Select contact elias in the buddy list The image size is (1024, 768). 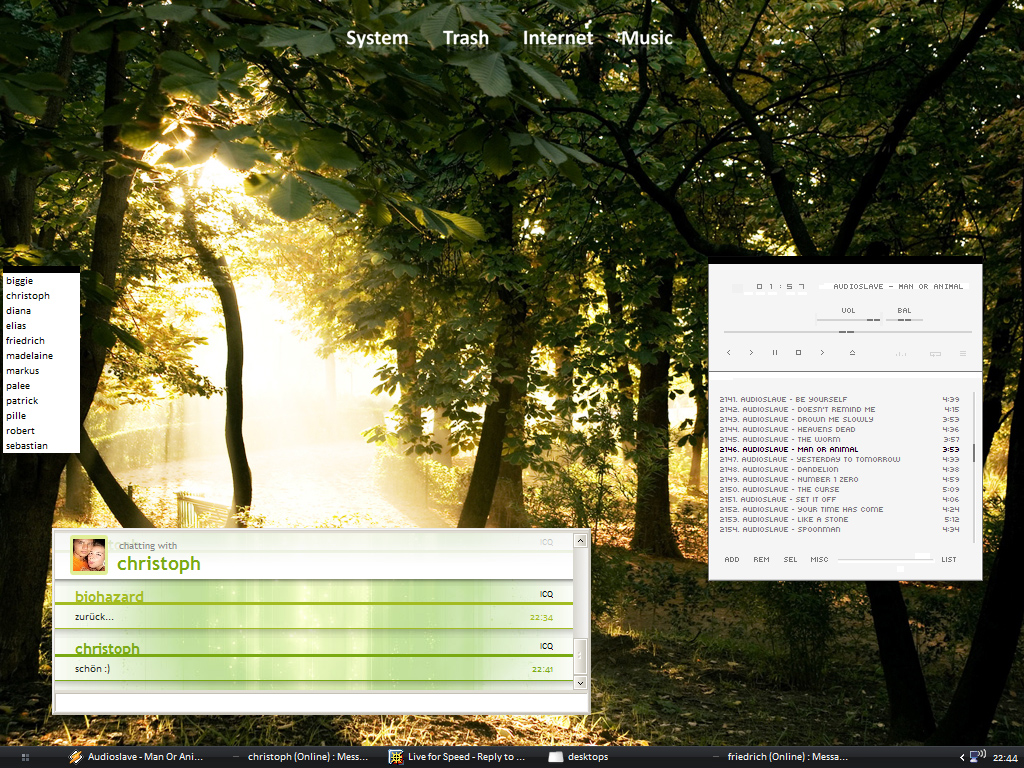click(x=41, y=326)
